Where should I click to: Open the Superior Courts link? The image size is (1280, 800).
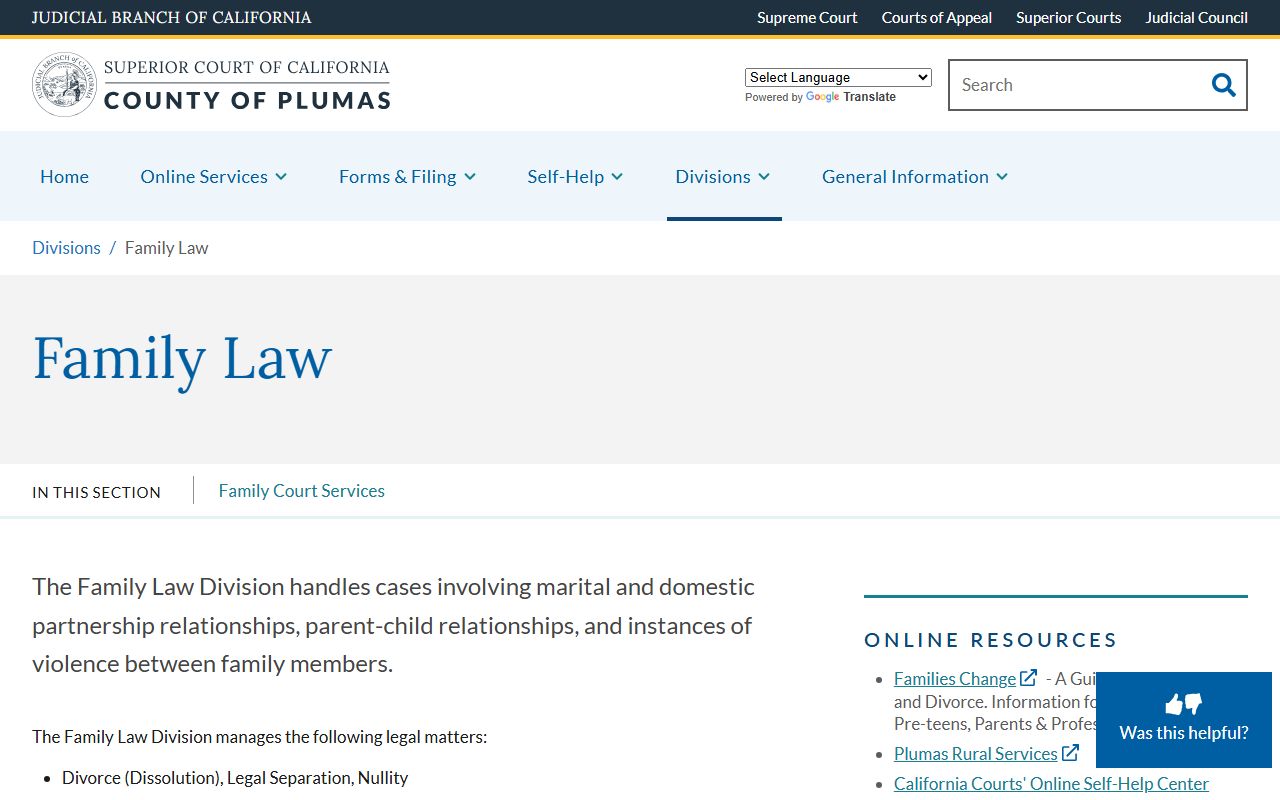click(1068, 17)
